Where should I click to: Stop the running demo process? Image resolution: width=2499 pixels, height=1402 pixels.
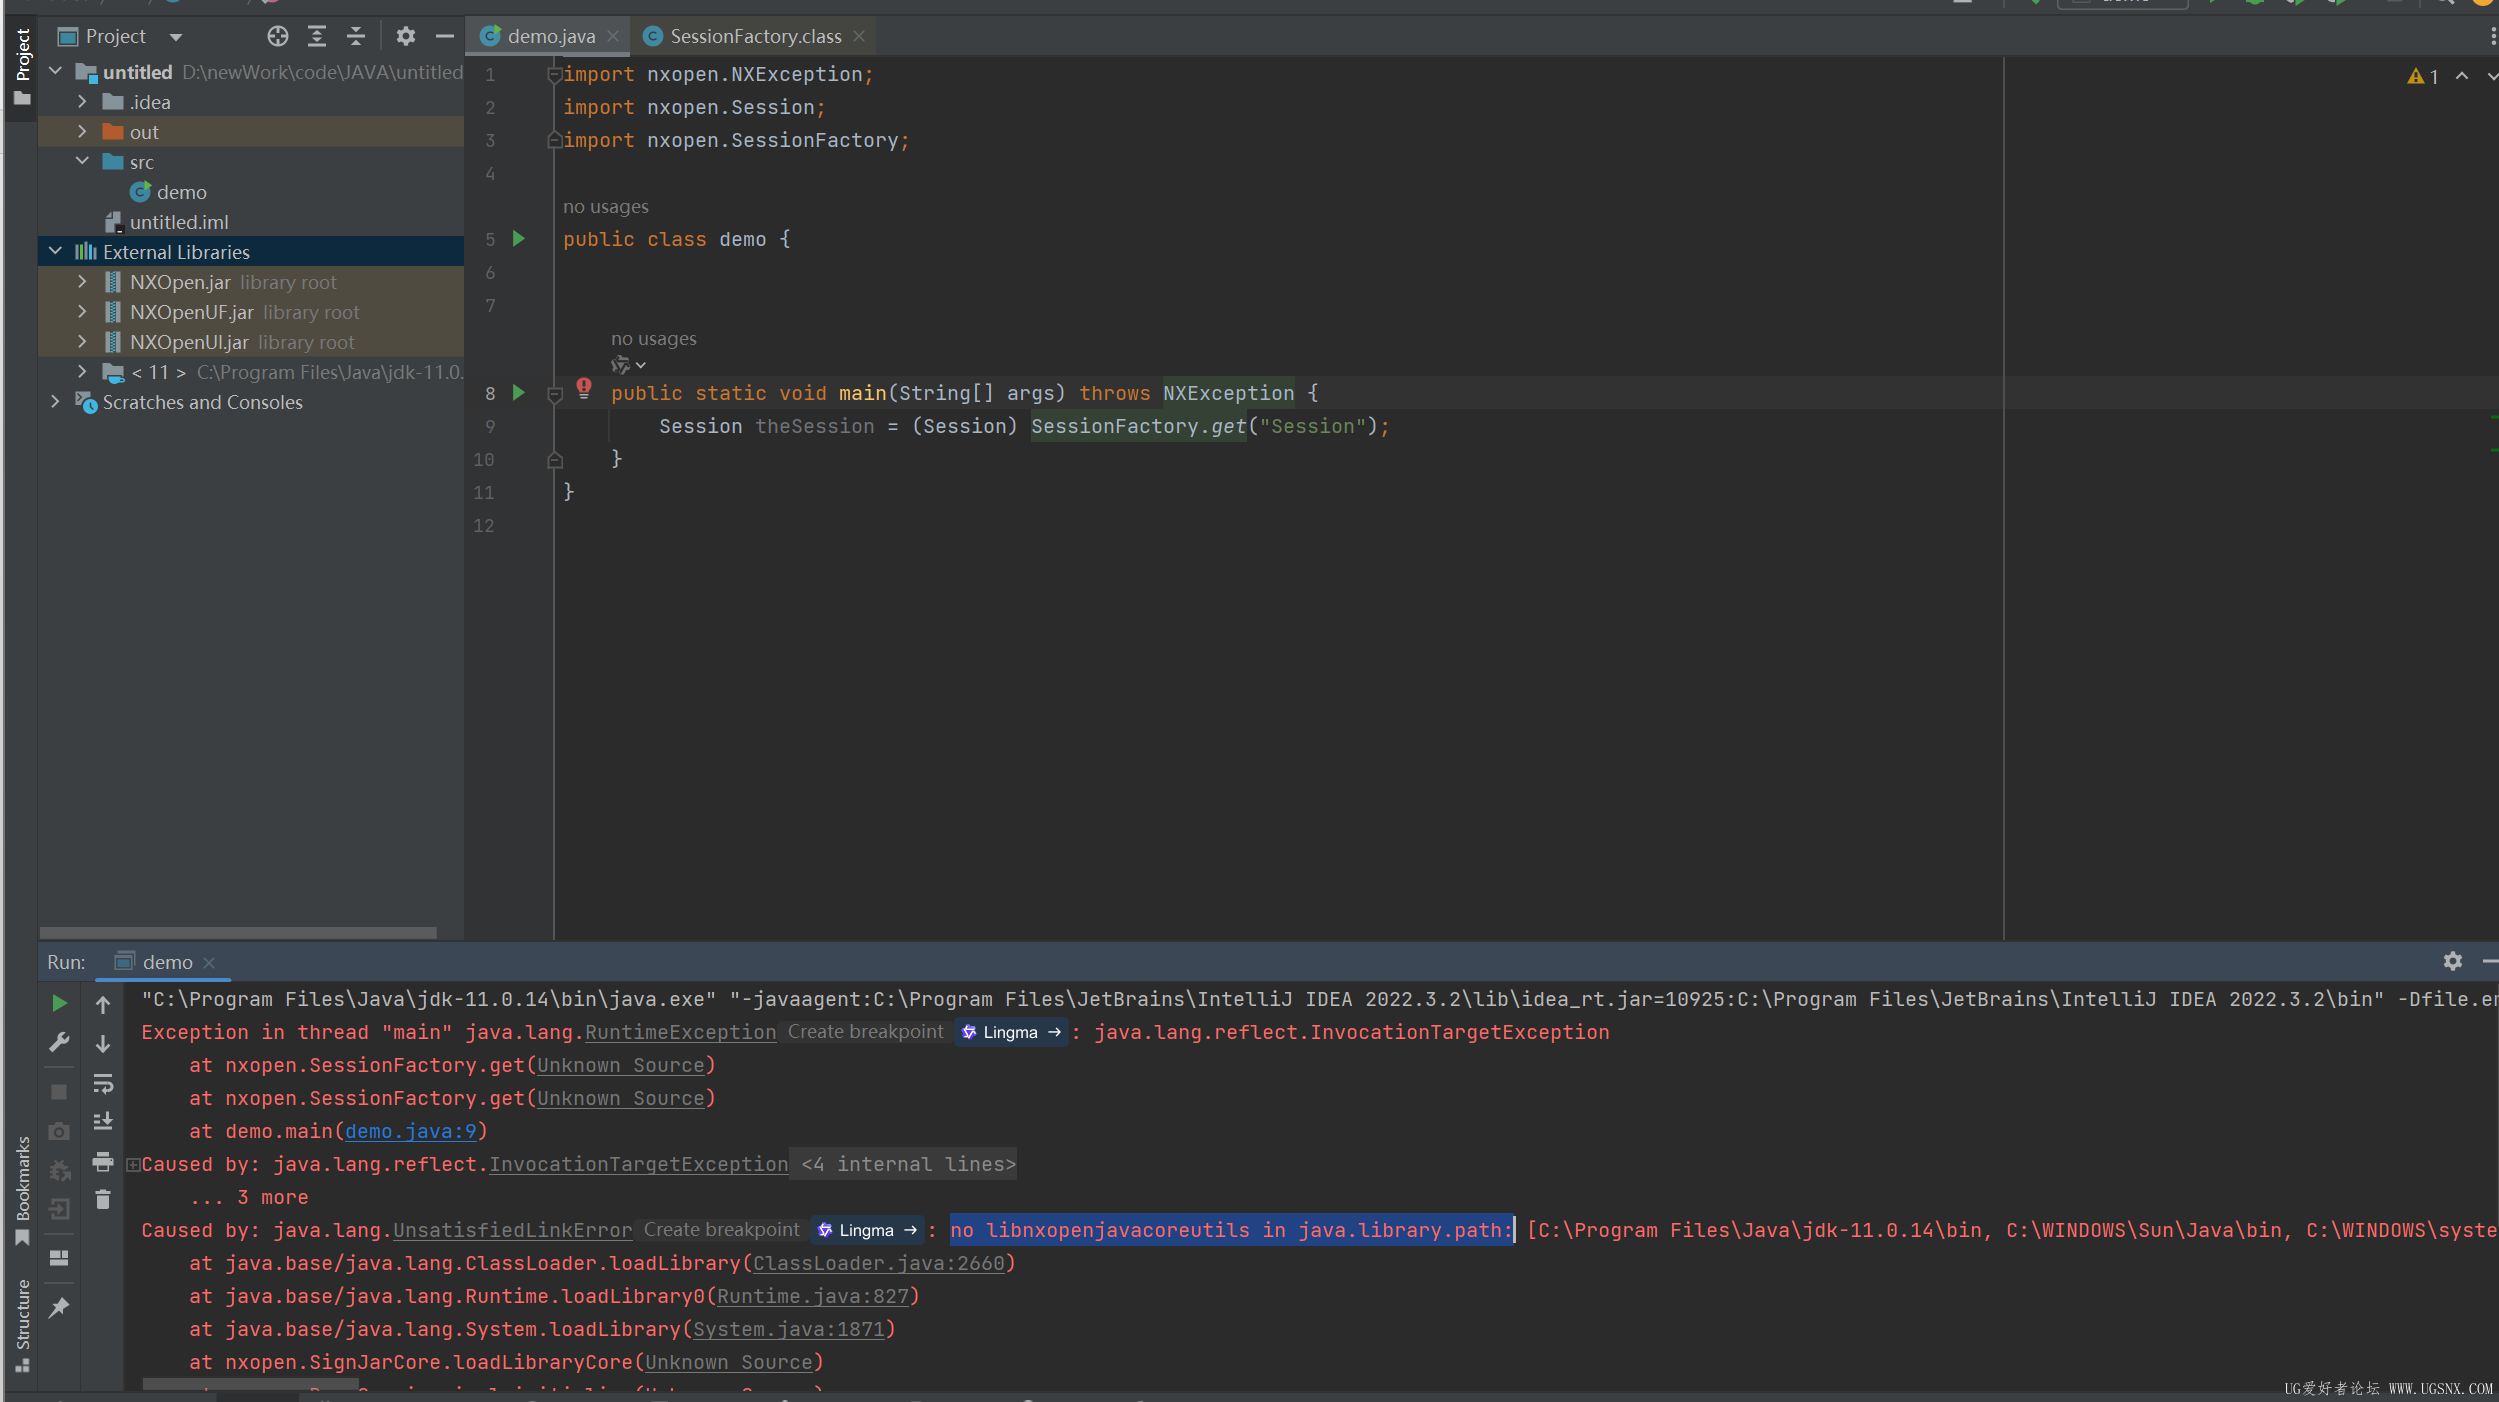[59, 1092]
